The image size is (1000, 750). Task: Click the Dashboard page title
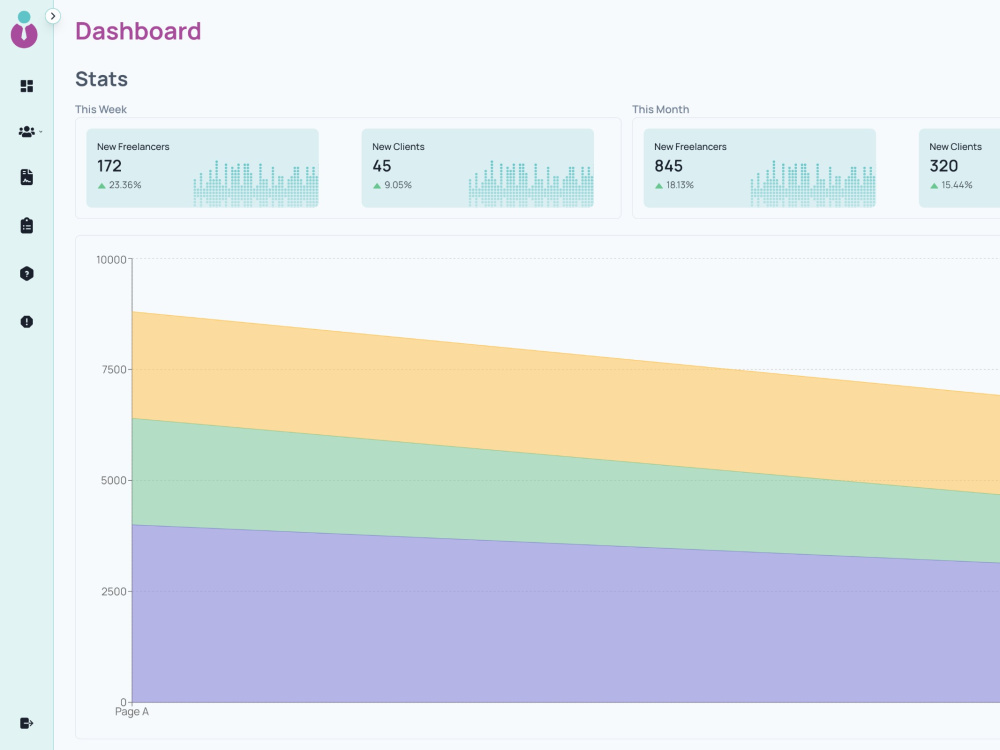138,31
